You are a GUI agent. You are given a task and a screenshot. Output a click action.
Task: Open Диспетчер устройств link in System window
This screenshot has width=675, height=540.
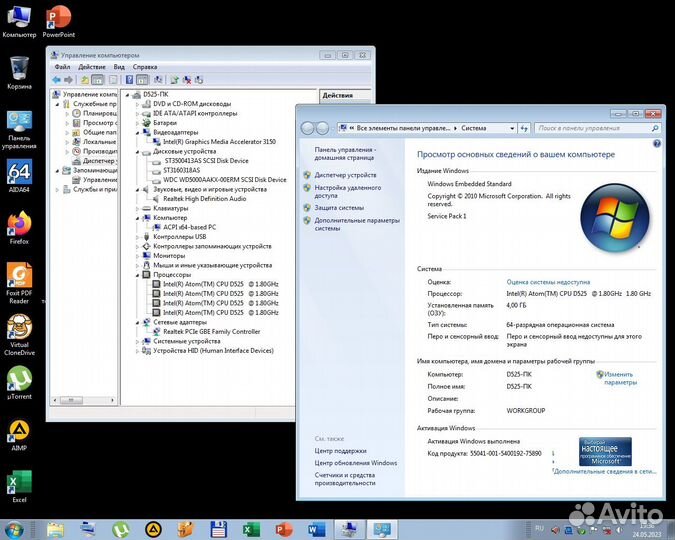pyautogui.click(x=345, y=175)
